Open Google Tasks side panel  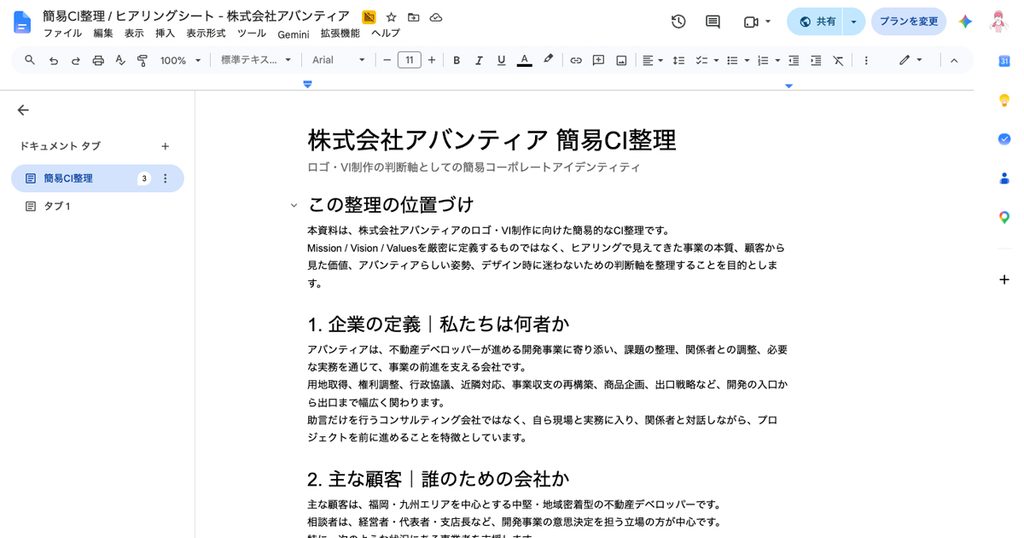click(x=1004, y=138)
